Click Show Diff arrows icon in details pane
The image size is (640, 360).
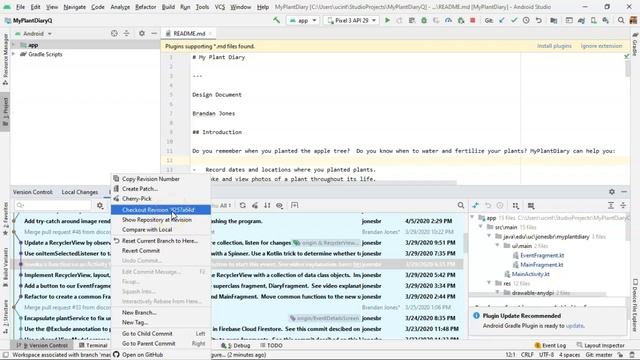tap(476, 205)
